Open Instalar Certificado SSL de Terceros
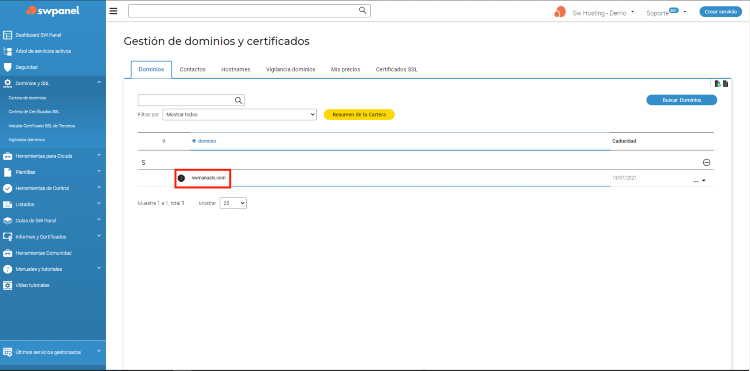The width and height of the screenshot is (750, 371). 42,126
